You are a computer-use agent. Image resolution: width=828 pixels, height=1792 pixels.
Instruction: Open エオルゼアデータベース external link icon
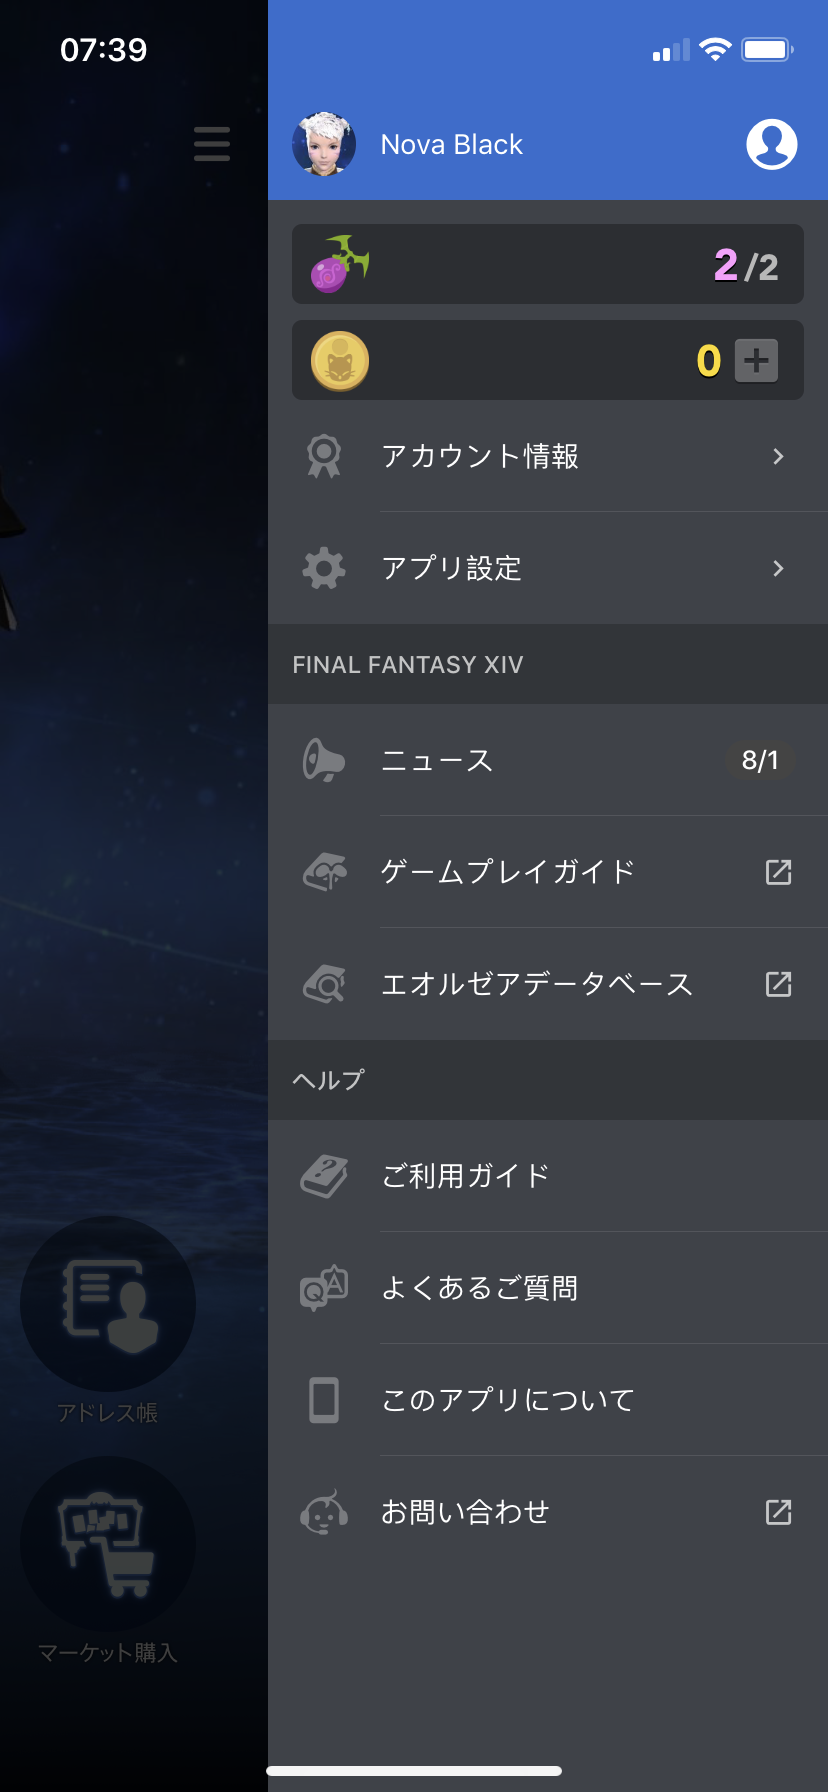(778, 984)
